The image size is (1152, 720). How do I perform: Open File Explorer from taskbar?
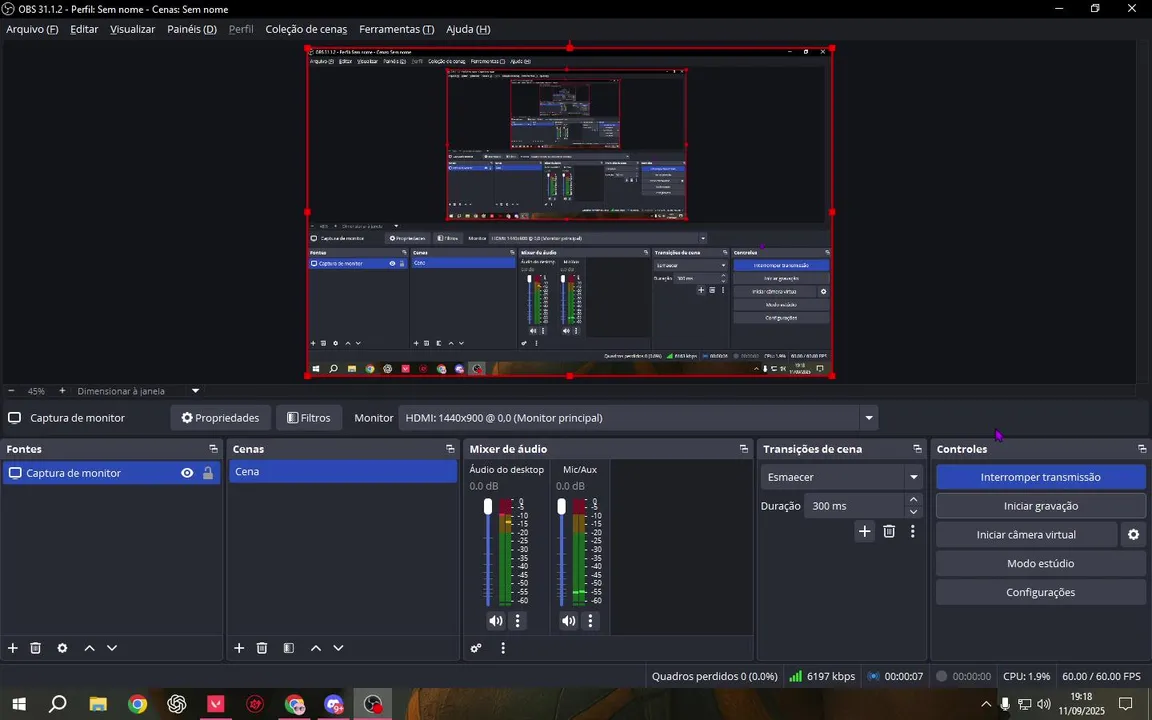(98, 705)
